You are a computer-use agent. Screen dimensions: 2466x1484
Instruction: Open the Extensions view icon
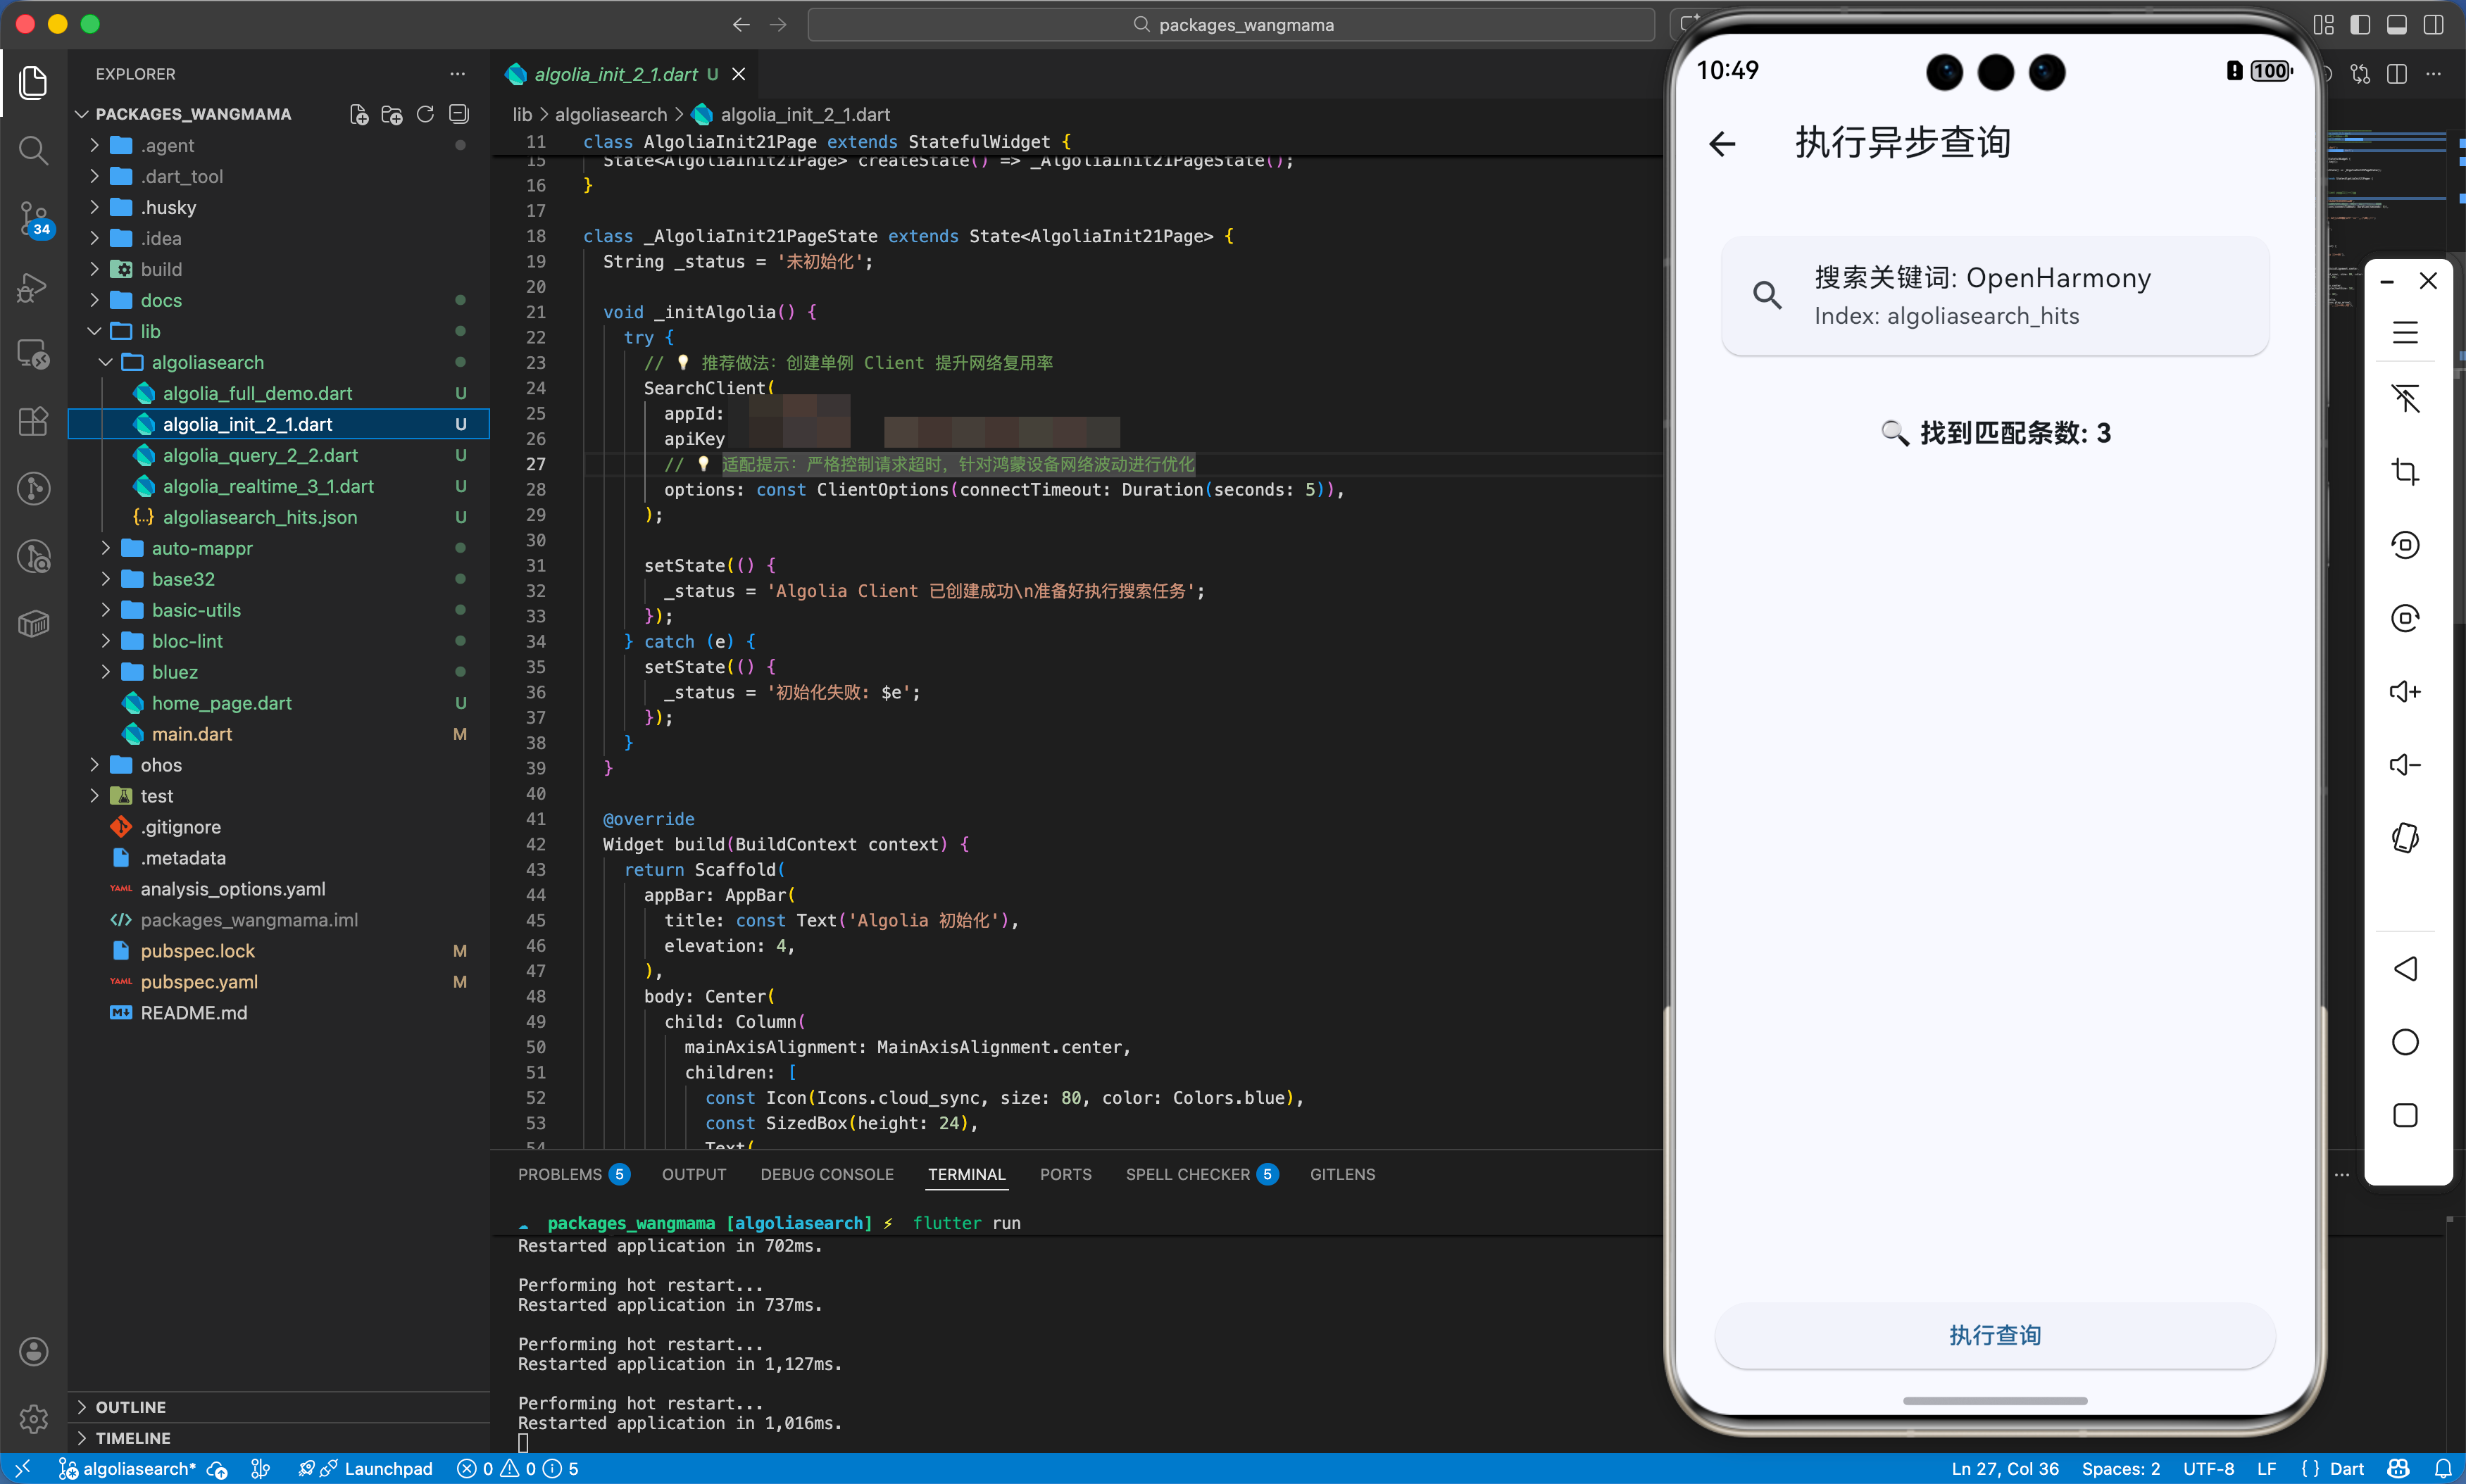click(33, 421)
